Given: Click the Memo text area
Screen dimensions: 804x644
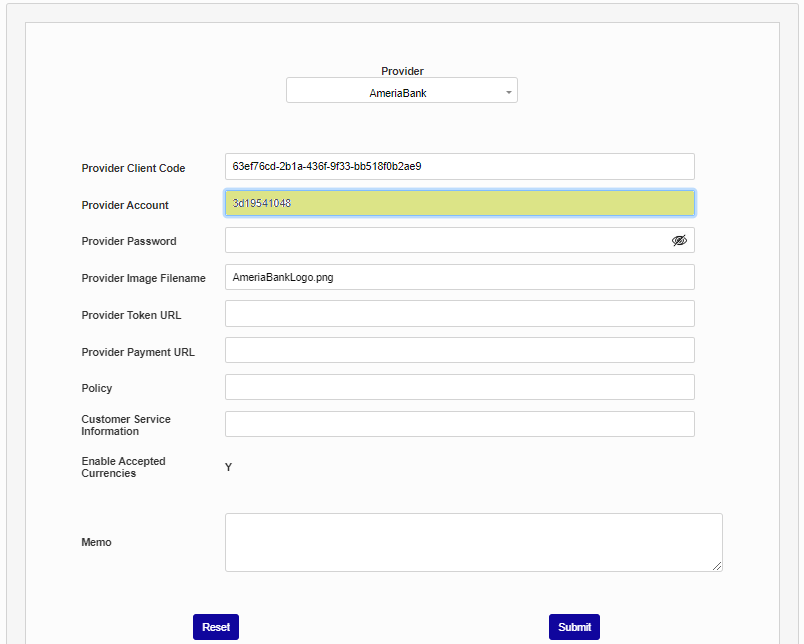Looking at the screenshot, I should point(472,542).
